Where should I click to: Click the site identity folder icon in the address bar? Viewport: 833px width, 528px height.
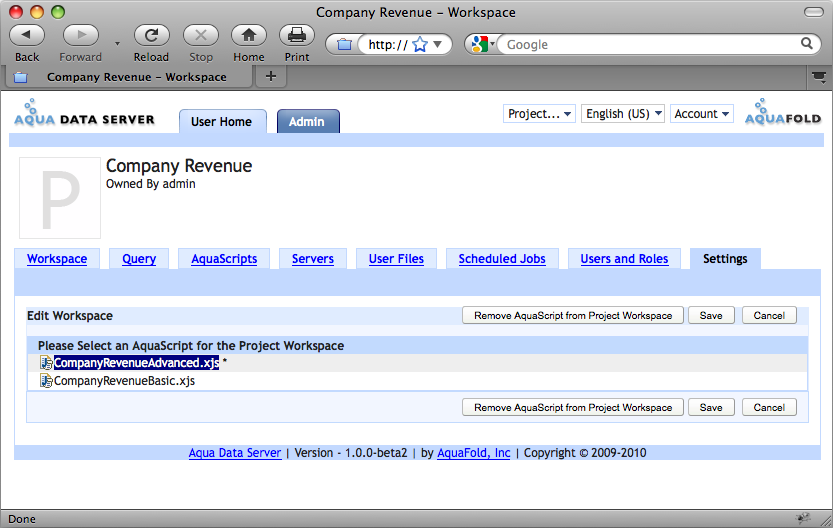point(344,45)
